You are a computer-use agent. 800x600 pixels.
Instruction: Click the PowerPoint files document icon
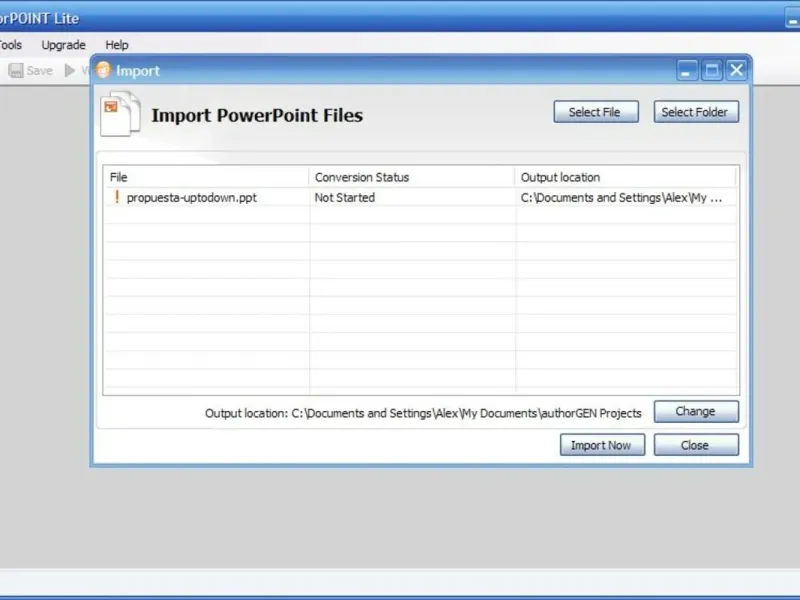pos(120,114)
